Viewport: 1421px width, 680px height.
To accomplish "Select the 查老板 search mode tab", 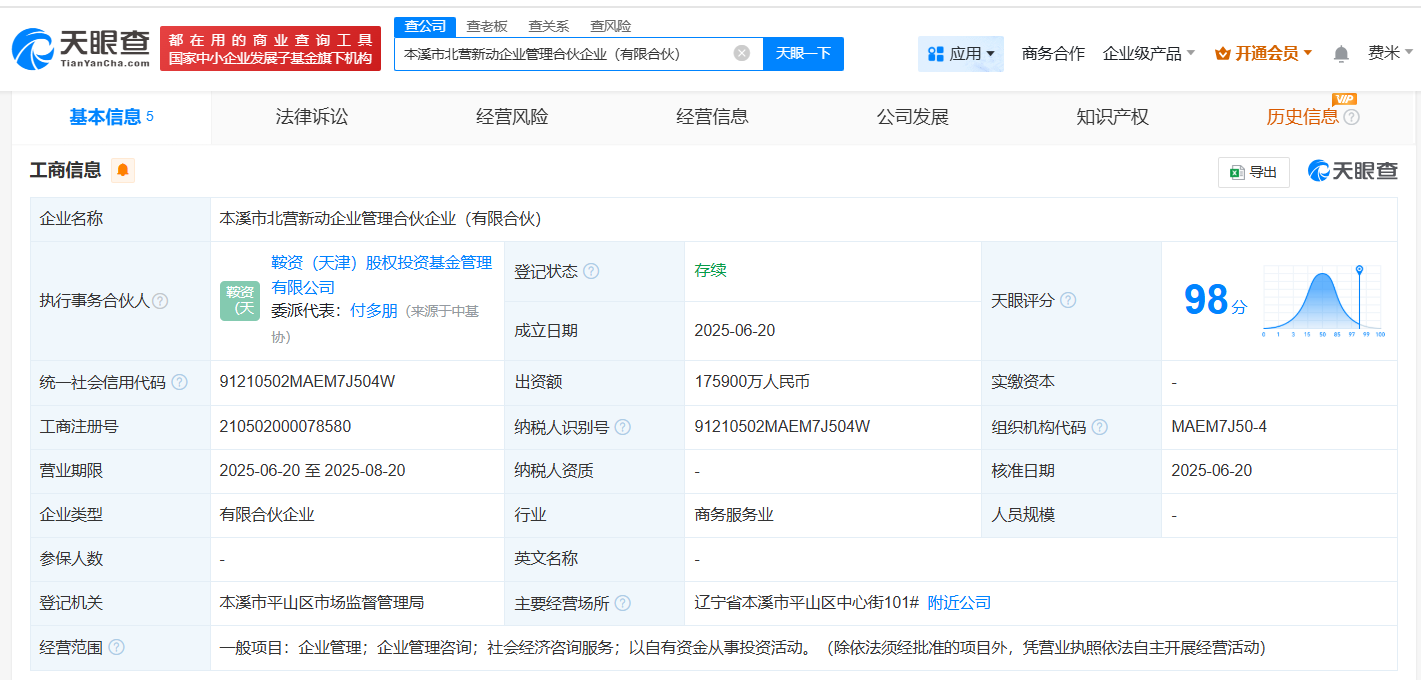I will [487, 26].
